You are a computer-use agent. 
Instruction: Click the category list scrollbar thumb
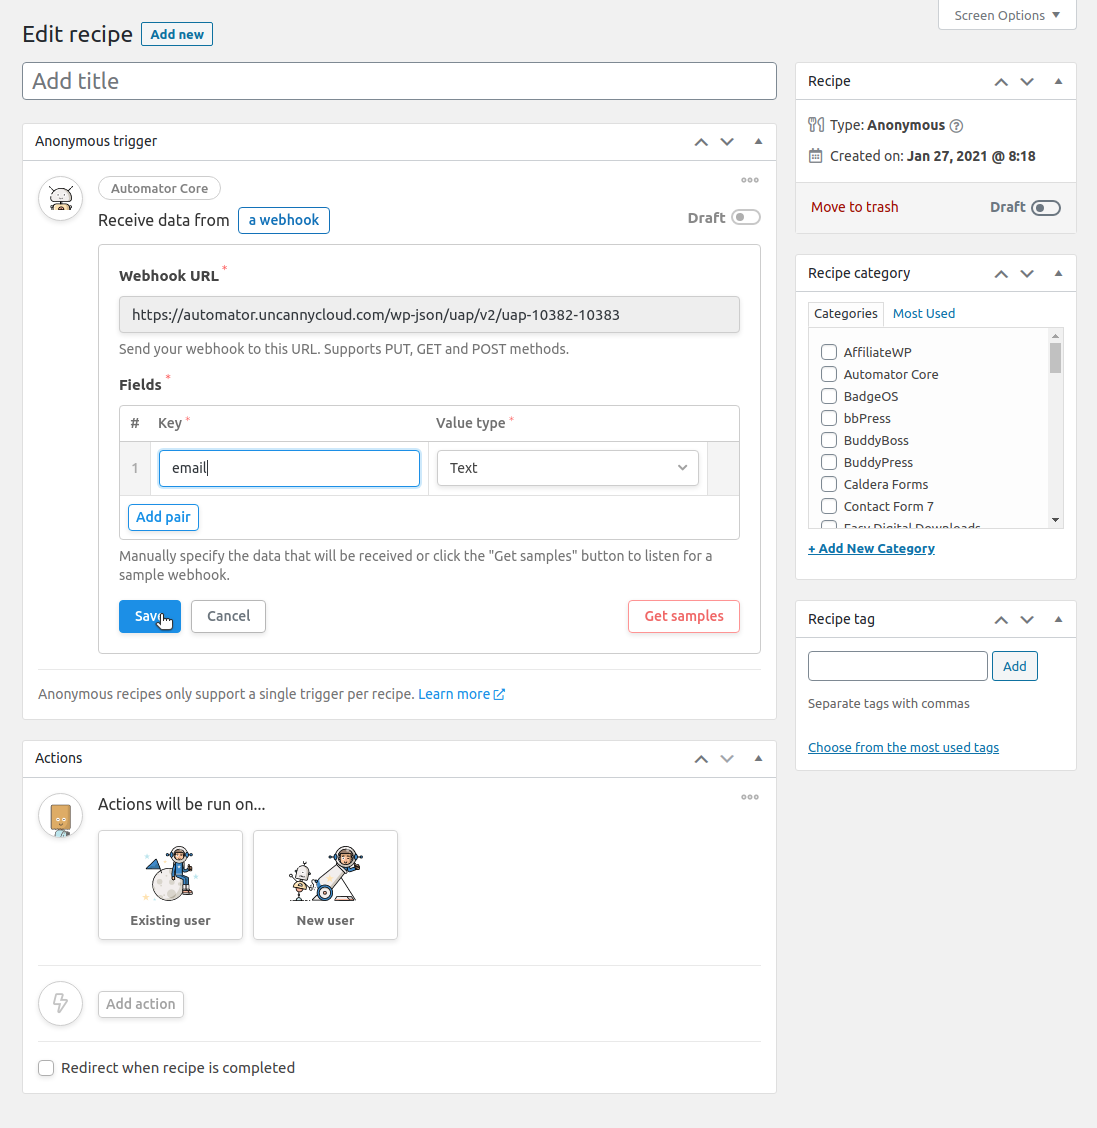[1055, 358]
